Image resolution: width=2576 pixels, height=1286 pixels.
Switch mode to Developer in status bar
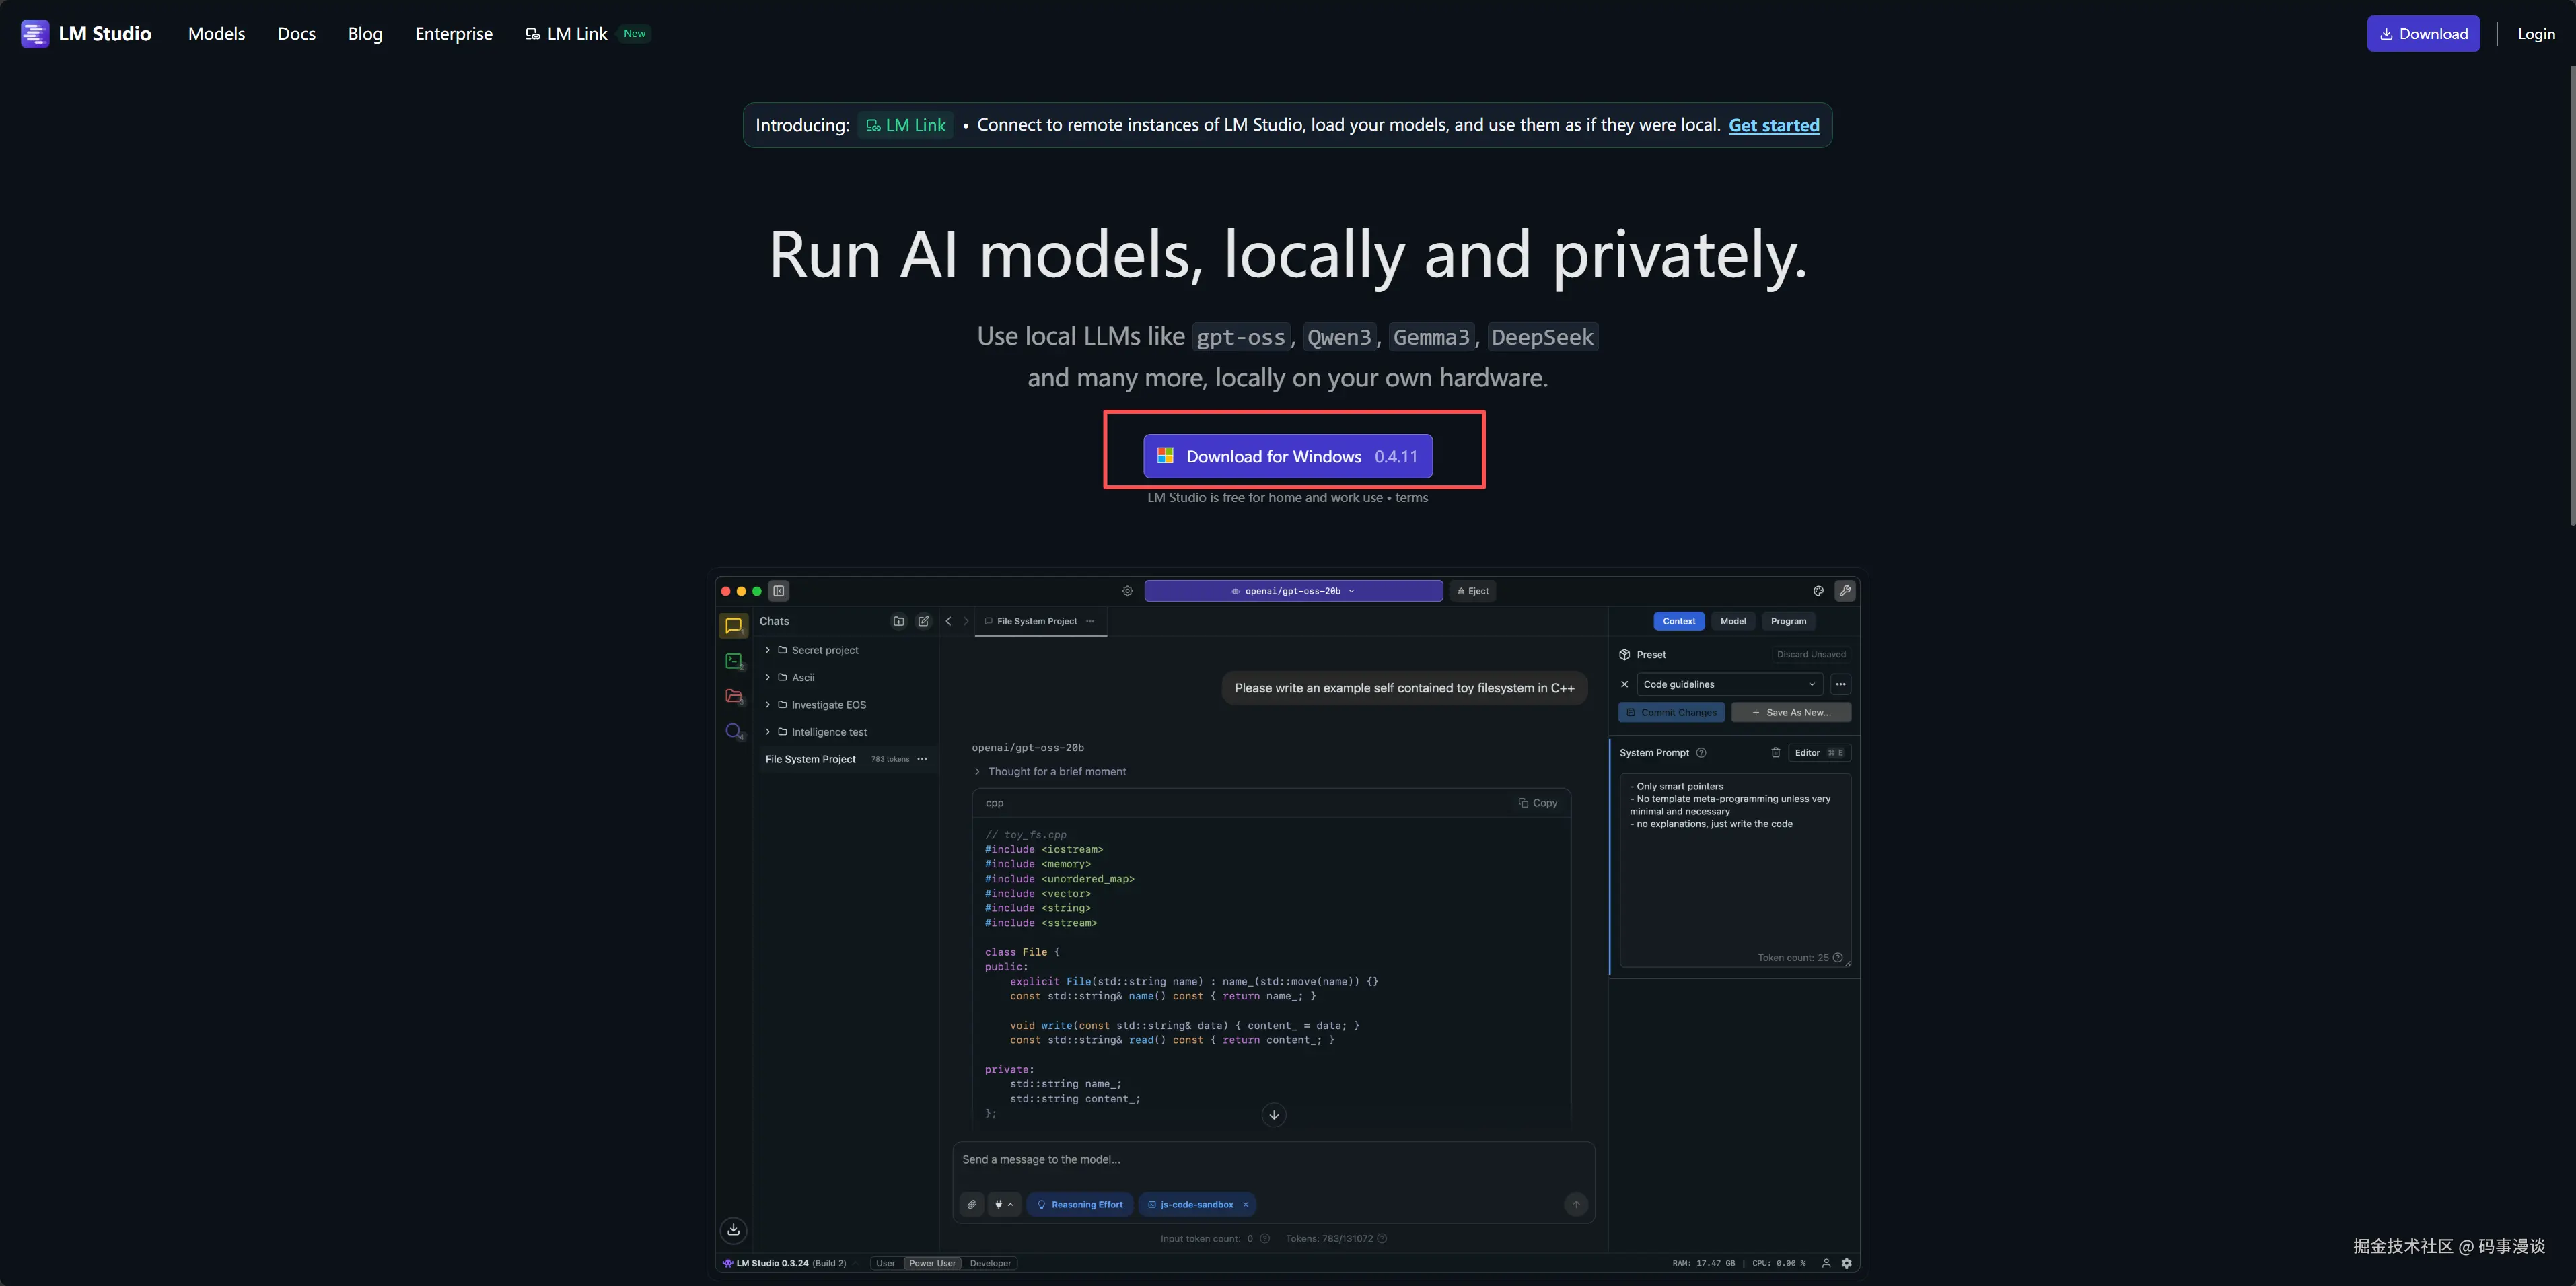point(990,1263)
